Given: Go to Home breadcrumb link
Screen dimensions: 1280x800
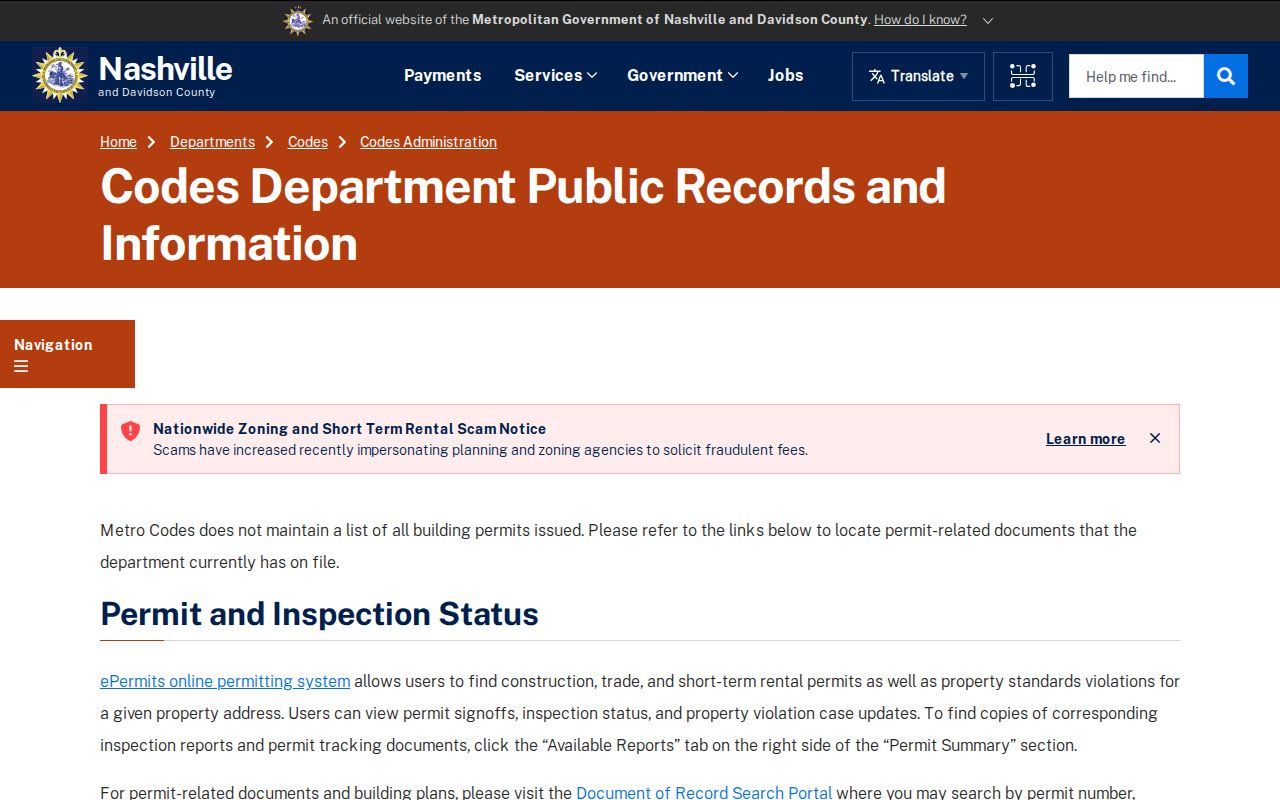Looking at the screenshot, I should point(118,142).
